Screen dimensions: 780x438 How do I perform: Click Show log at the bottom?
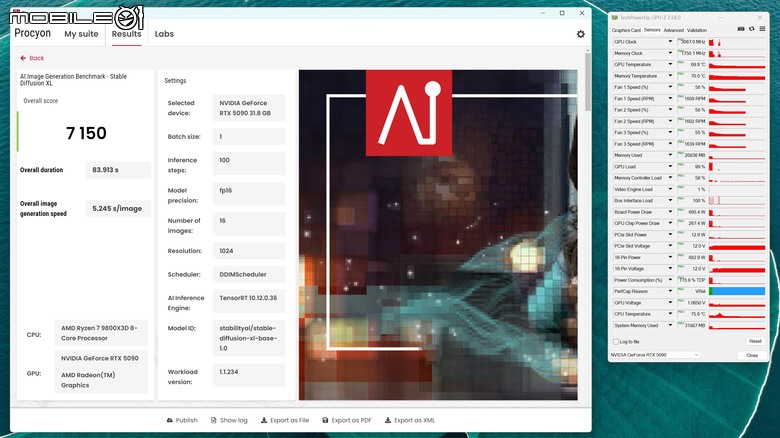(x=229, y=420)
